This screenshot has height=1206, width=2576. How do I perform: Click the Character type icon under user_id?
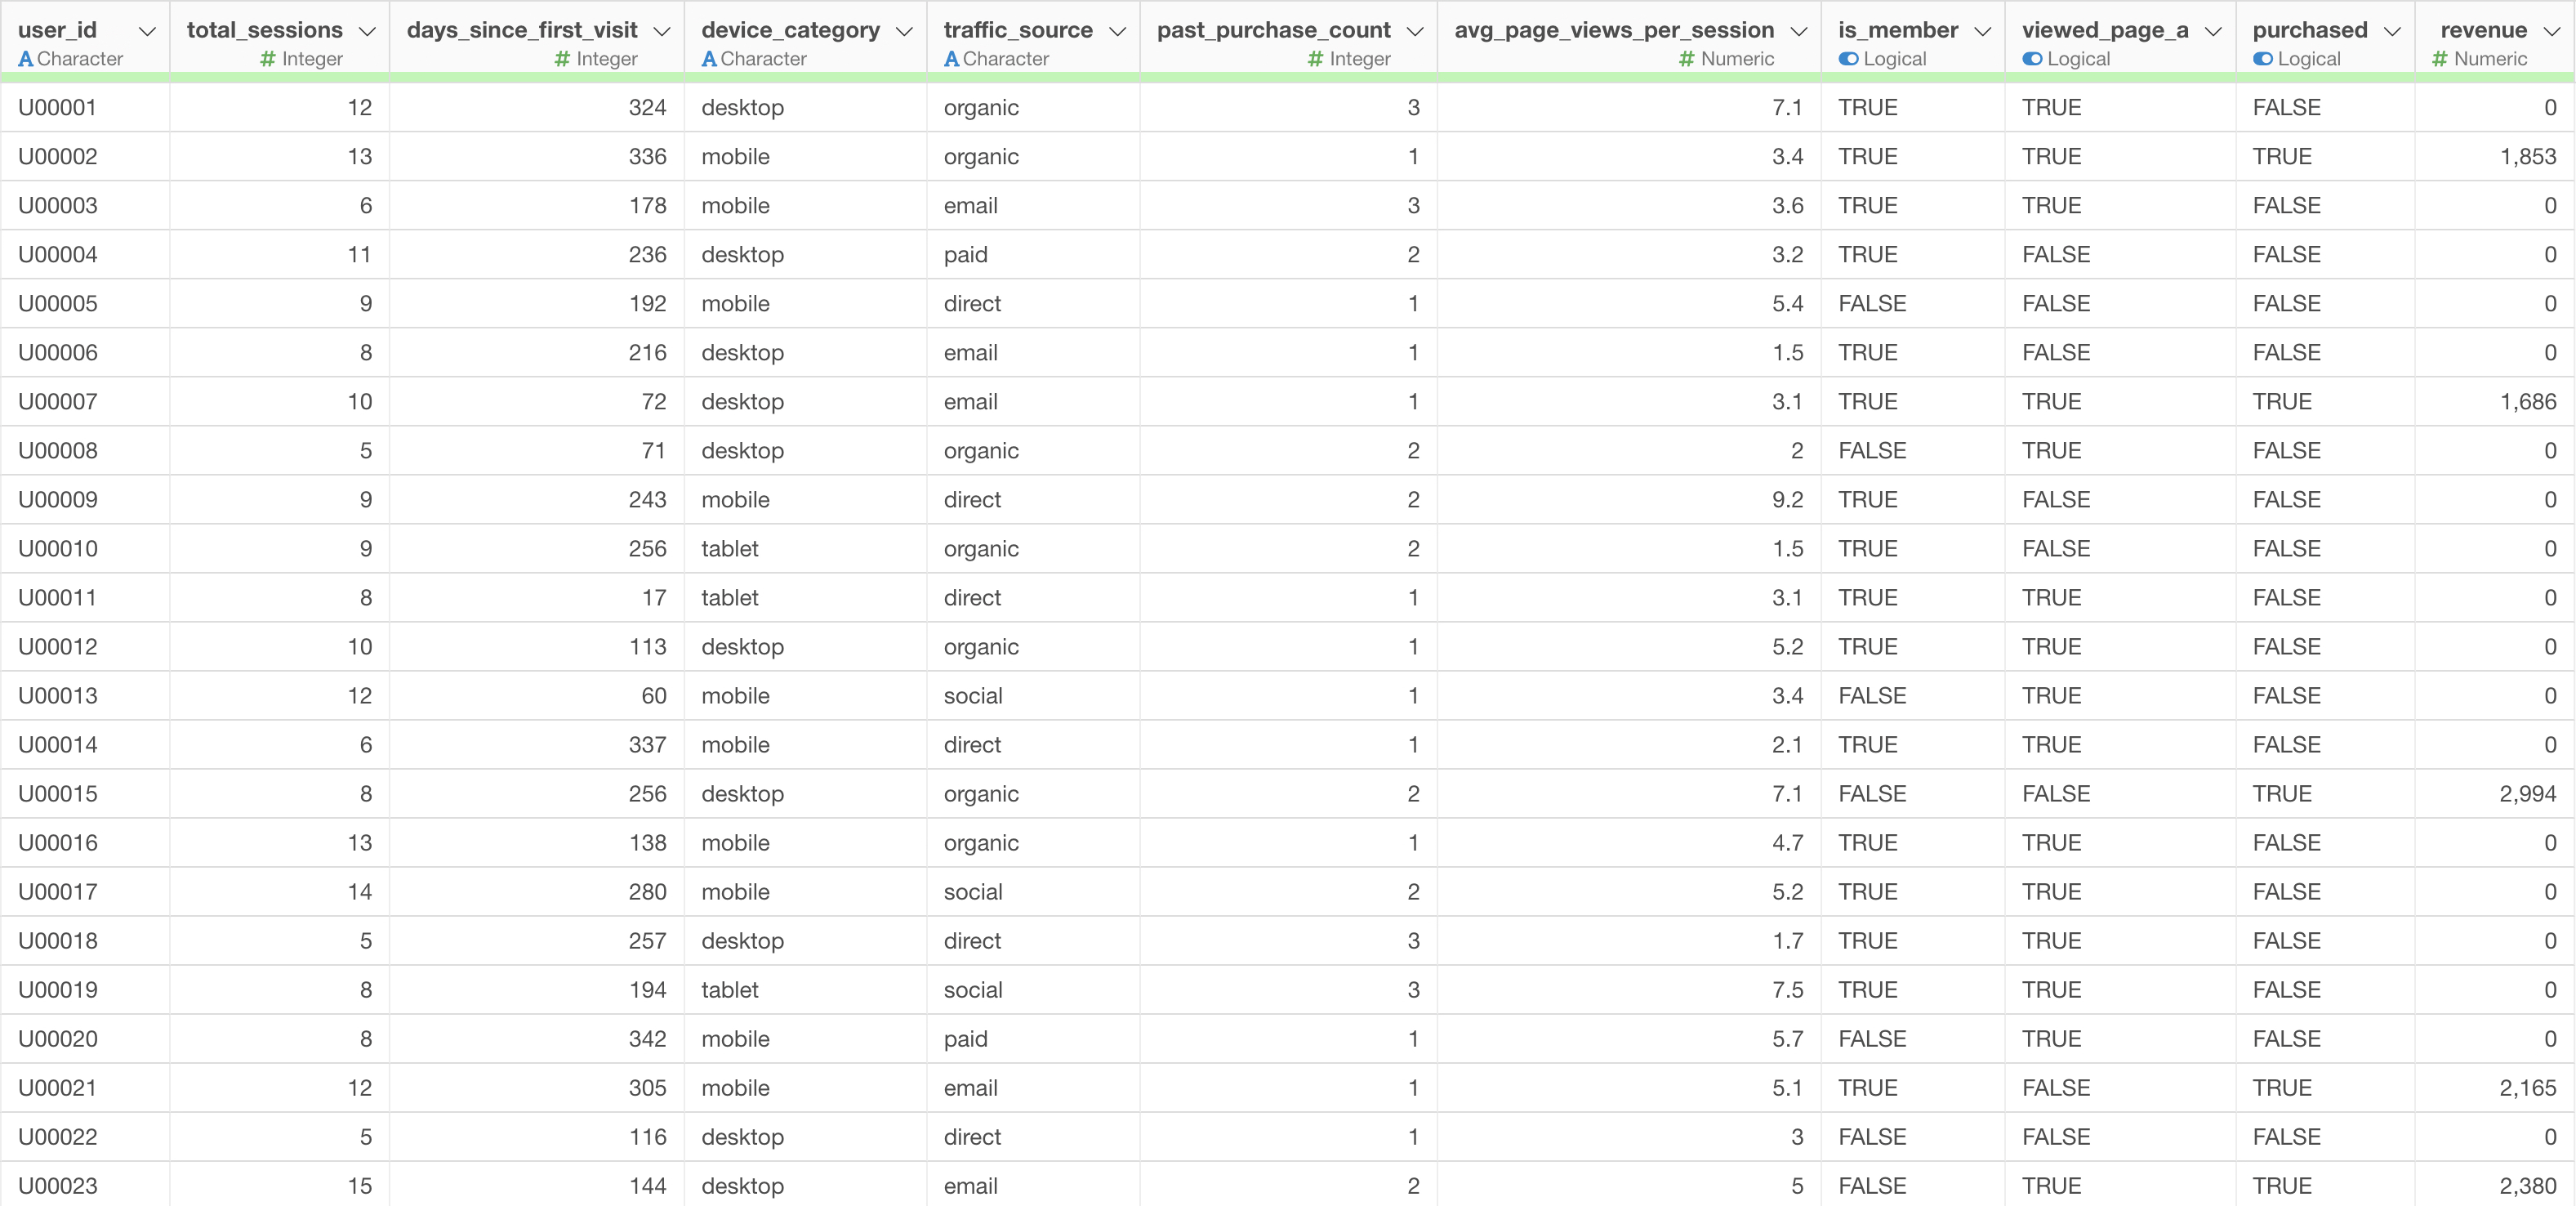(26, 59)
